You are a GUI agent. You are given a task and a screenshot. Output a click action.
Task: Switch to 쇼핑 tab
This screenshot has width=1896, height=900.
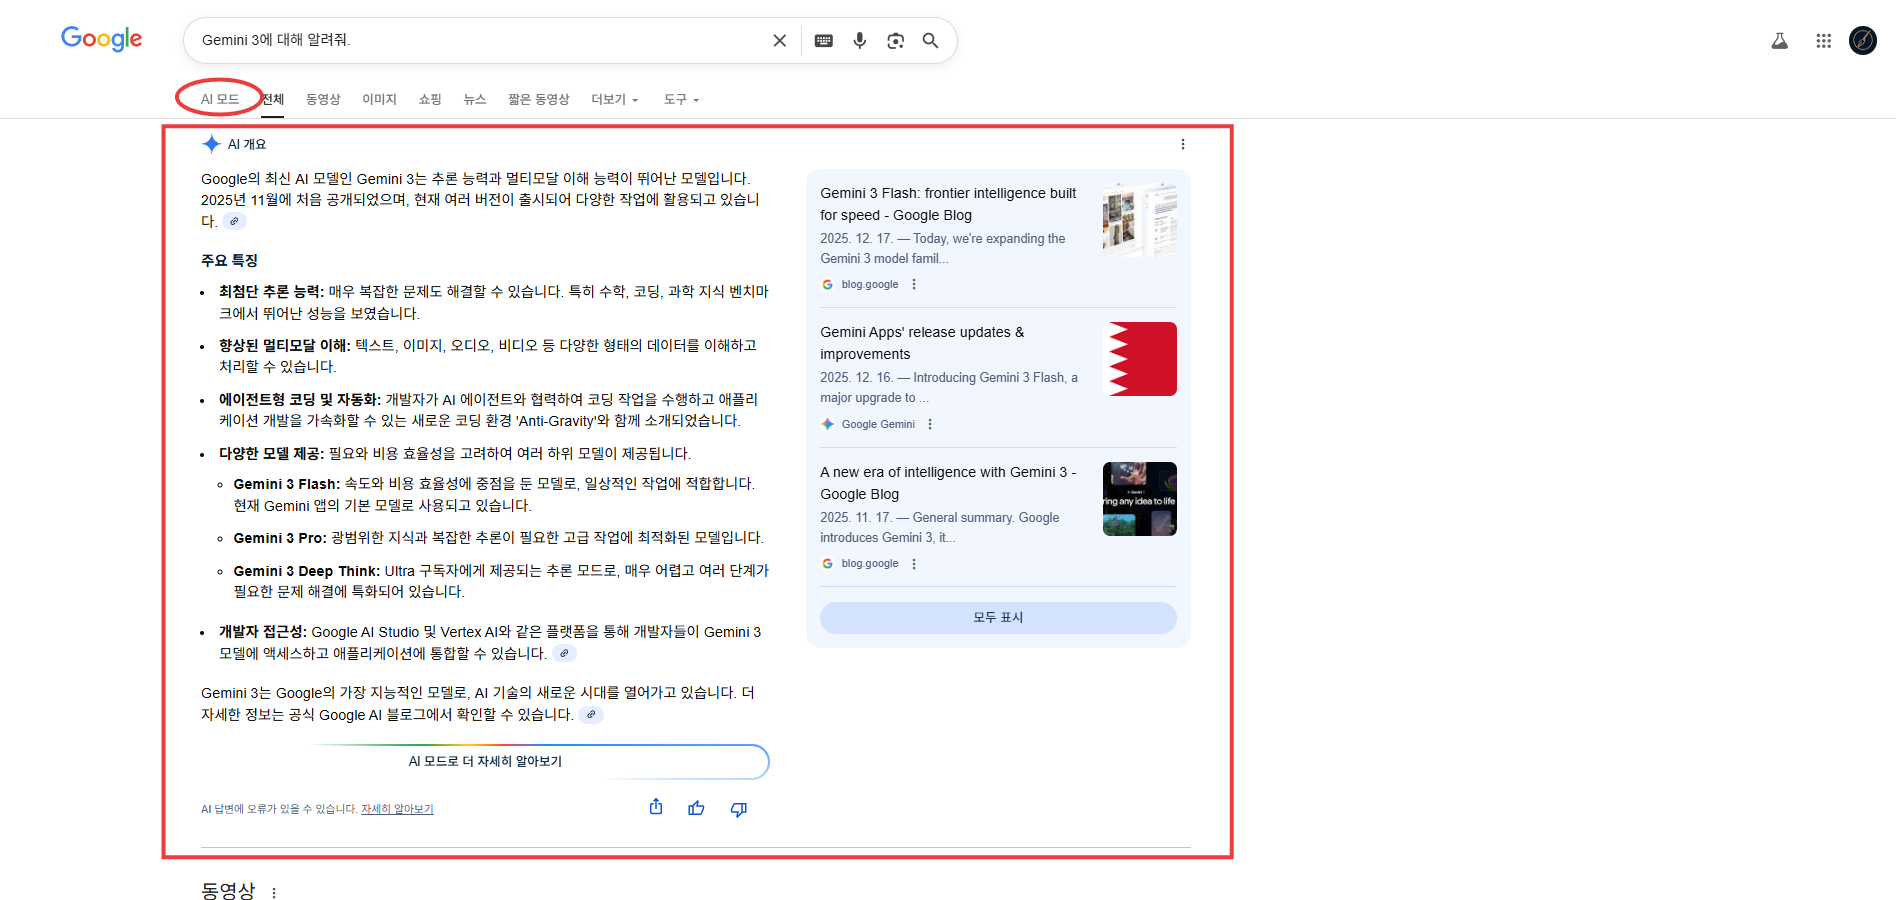(430, 99)
